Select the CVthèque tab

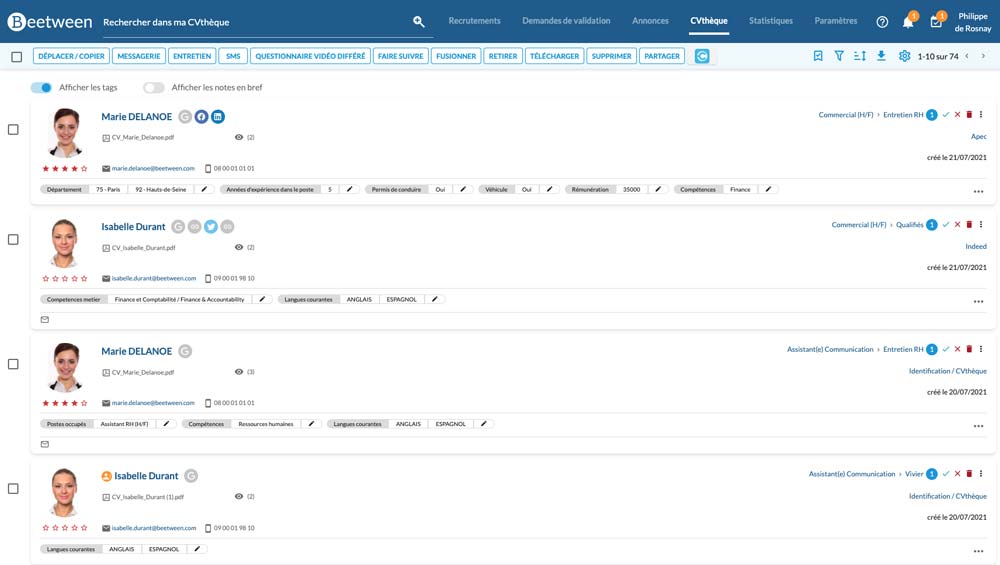[709, 21]
